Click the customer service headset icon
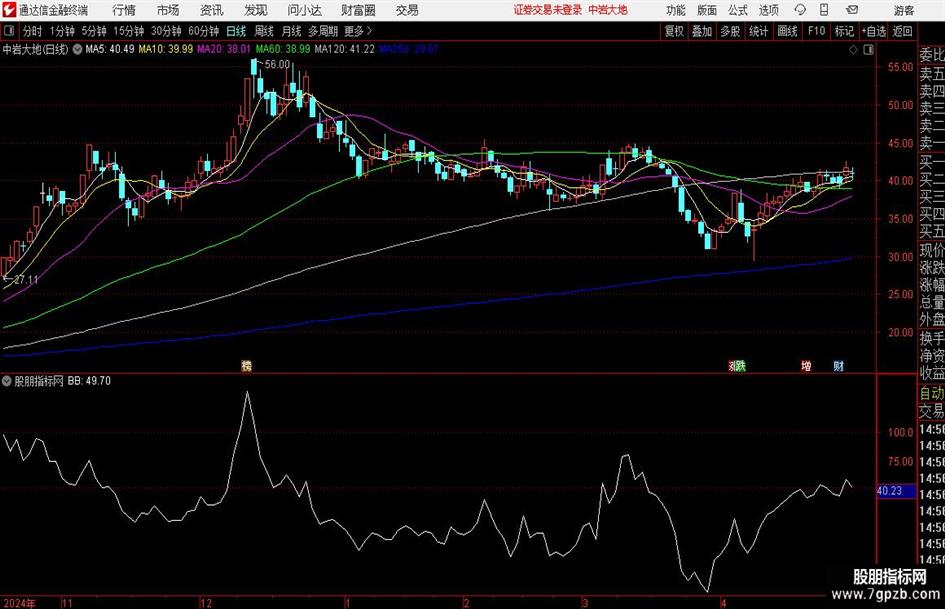945x609 pixels. click(x=800, y=10)
